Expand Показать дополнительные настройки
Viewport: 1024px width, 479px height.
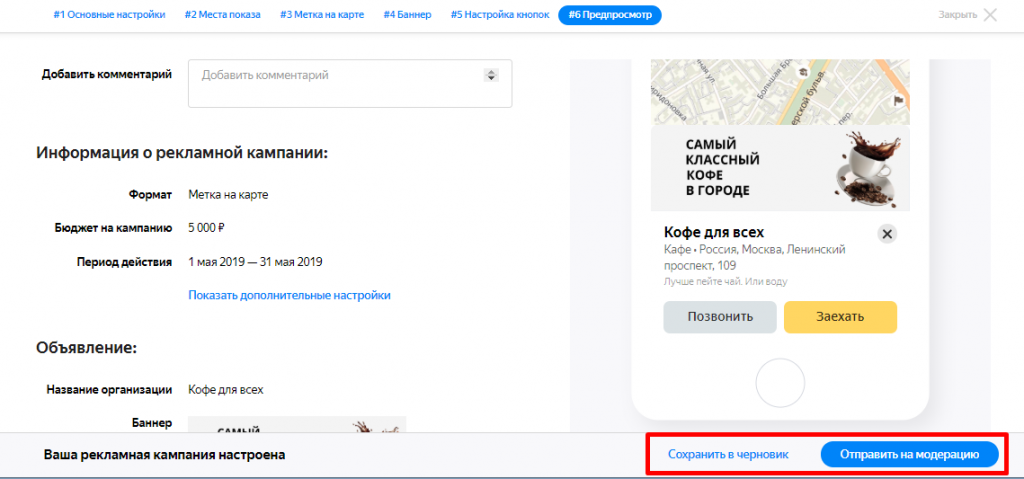[x=289, y=295]
